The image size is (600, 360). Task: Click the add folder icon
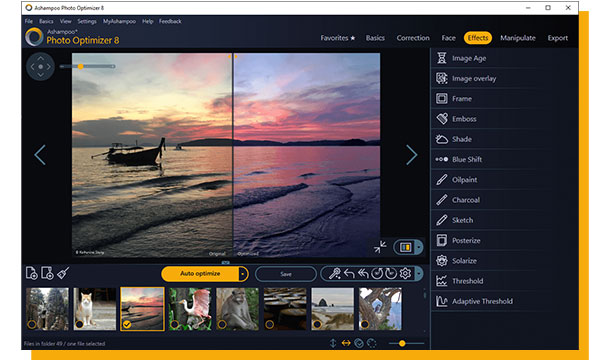[47, 273]
